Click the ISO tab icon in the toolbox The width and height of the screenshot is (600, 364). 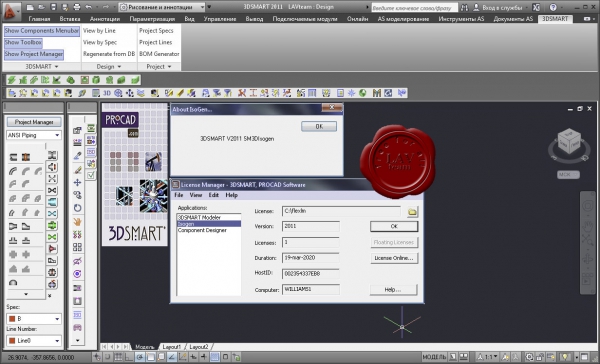tap(91, 152)
